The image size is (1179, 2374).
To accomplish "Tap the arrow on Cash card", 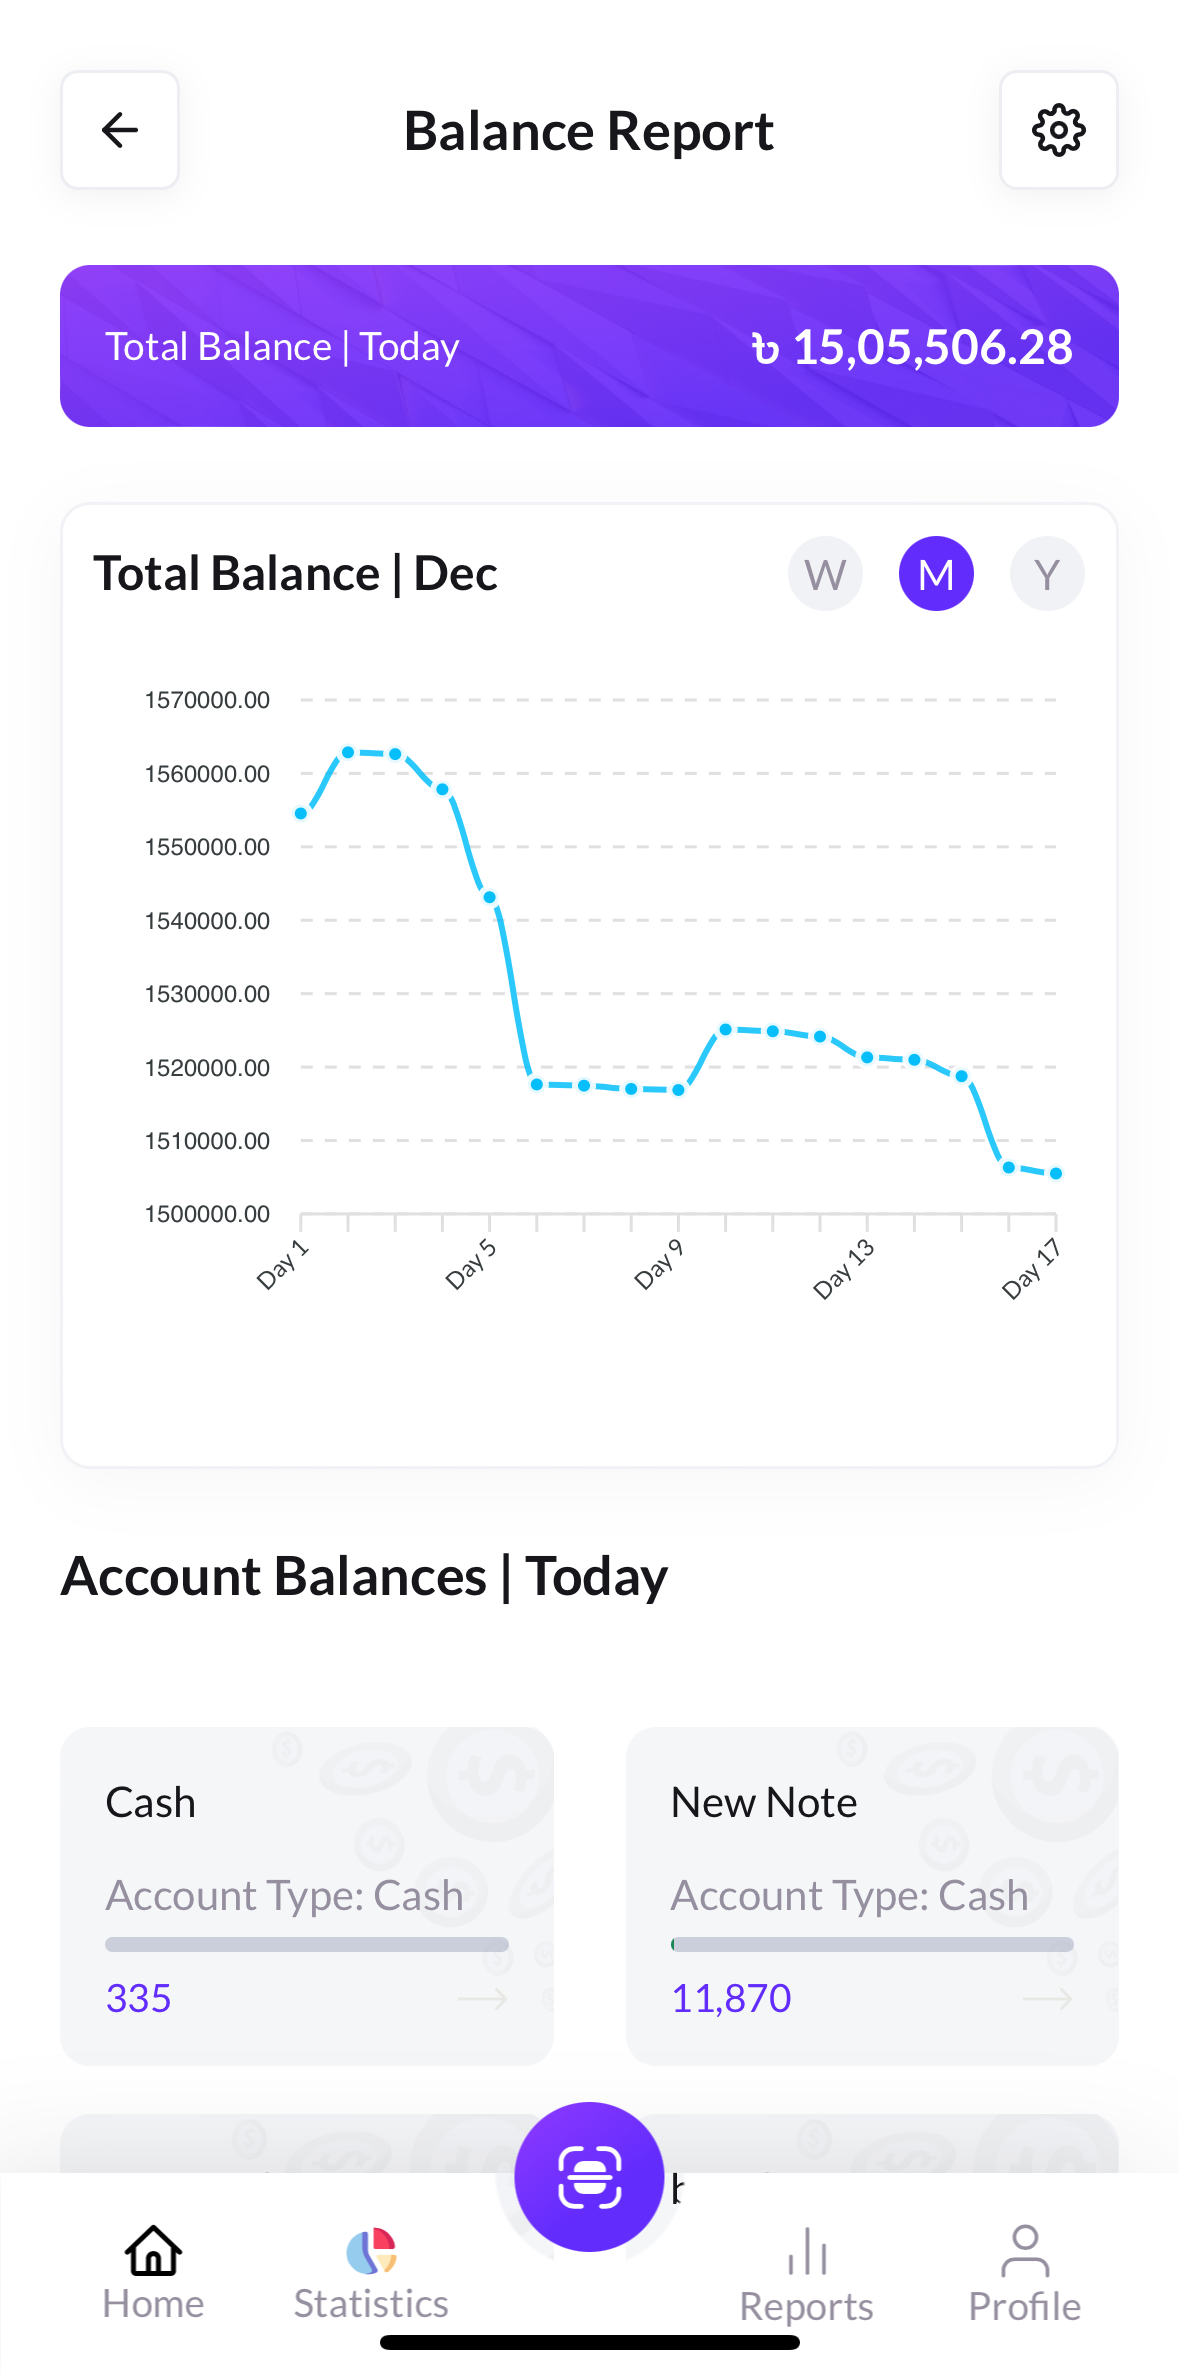I will (x=483, y=1999).
